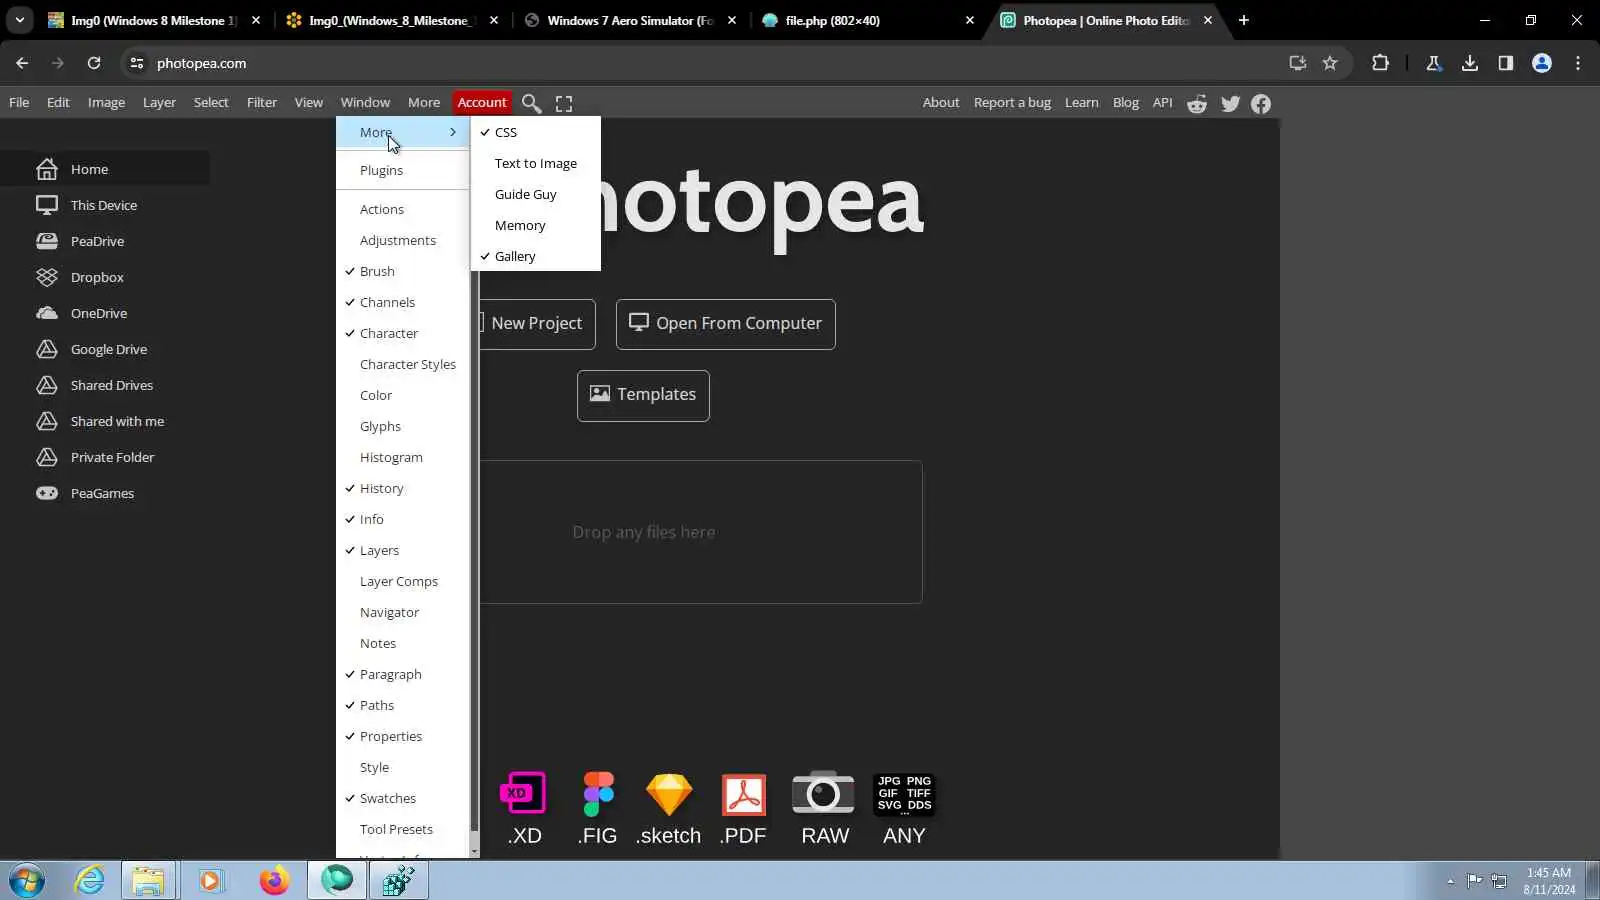The height and width of the screenshot is (900, 1600).
Task: Open Chrome downloads icon
Action: pyautogui.click(x=1469, y=63)
